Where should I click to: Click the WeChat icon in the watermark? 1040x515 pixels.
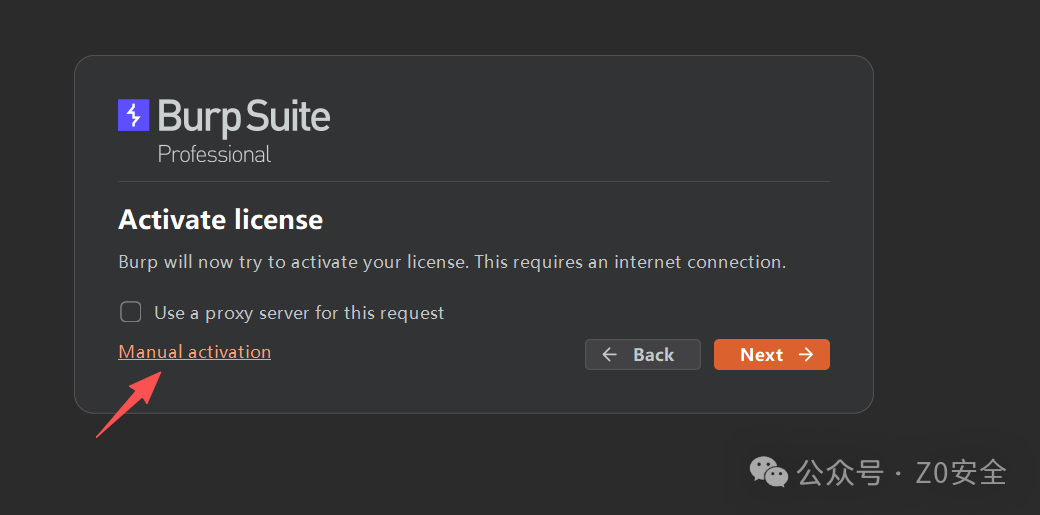click(x=768, y=471)
